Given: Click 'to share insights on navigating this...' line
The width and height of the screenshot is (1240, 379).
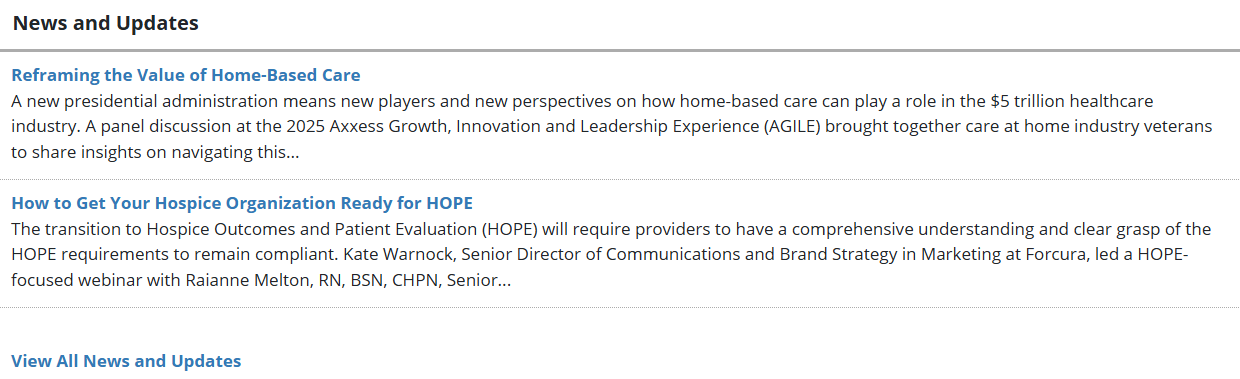Looking at the screenshot, I should pos(156,153).
